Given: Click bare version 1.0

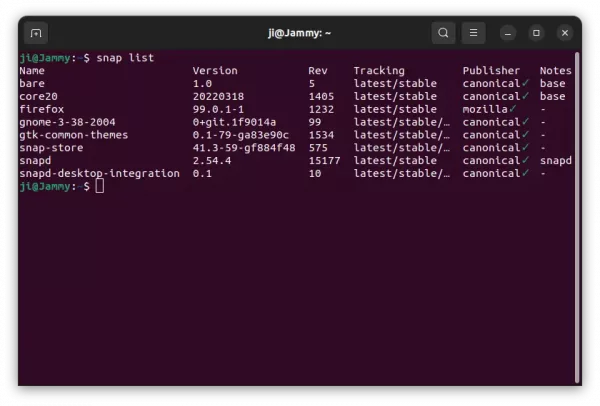Looking at the screenshot, I should (202, 83).
